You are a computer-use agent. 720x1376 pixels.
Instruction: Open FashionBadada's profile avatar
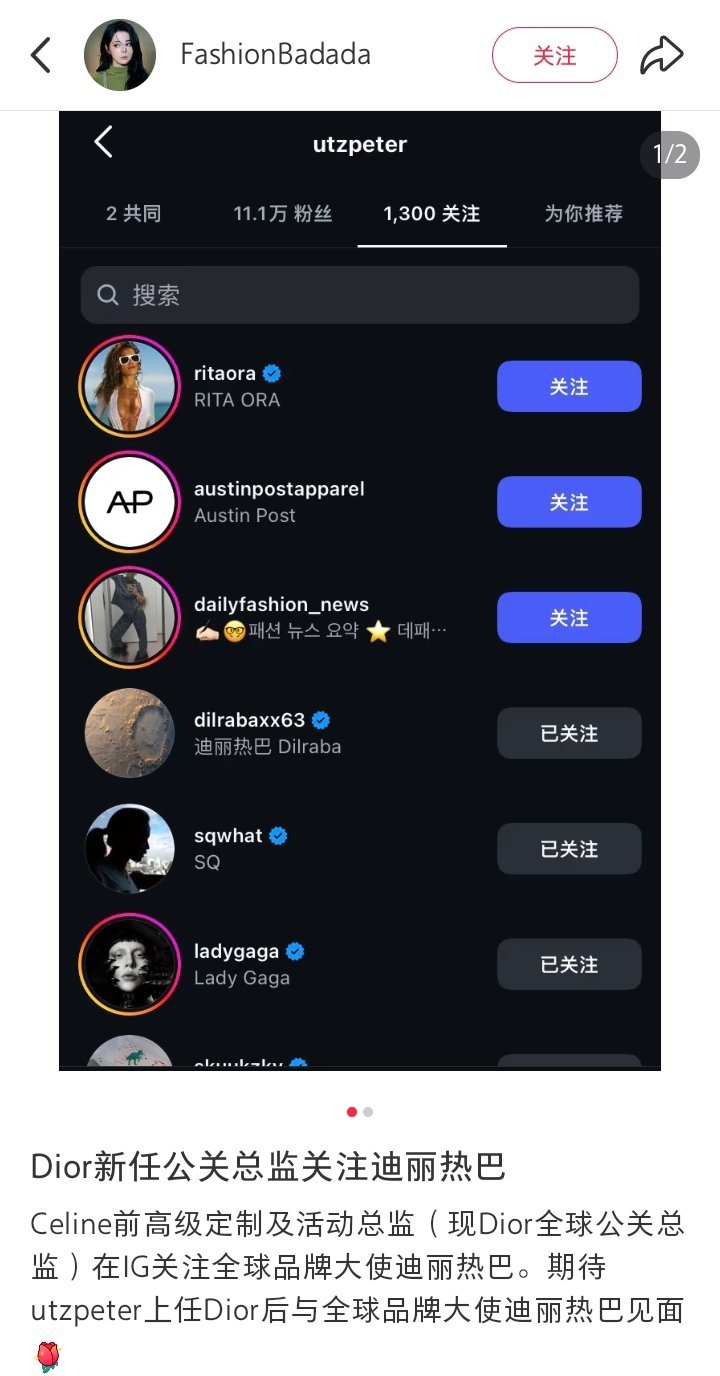tap(120, 55)
